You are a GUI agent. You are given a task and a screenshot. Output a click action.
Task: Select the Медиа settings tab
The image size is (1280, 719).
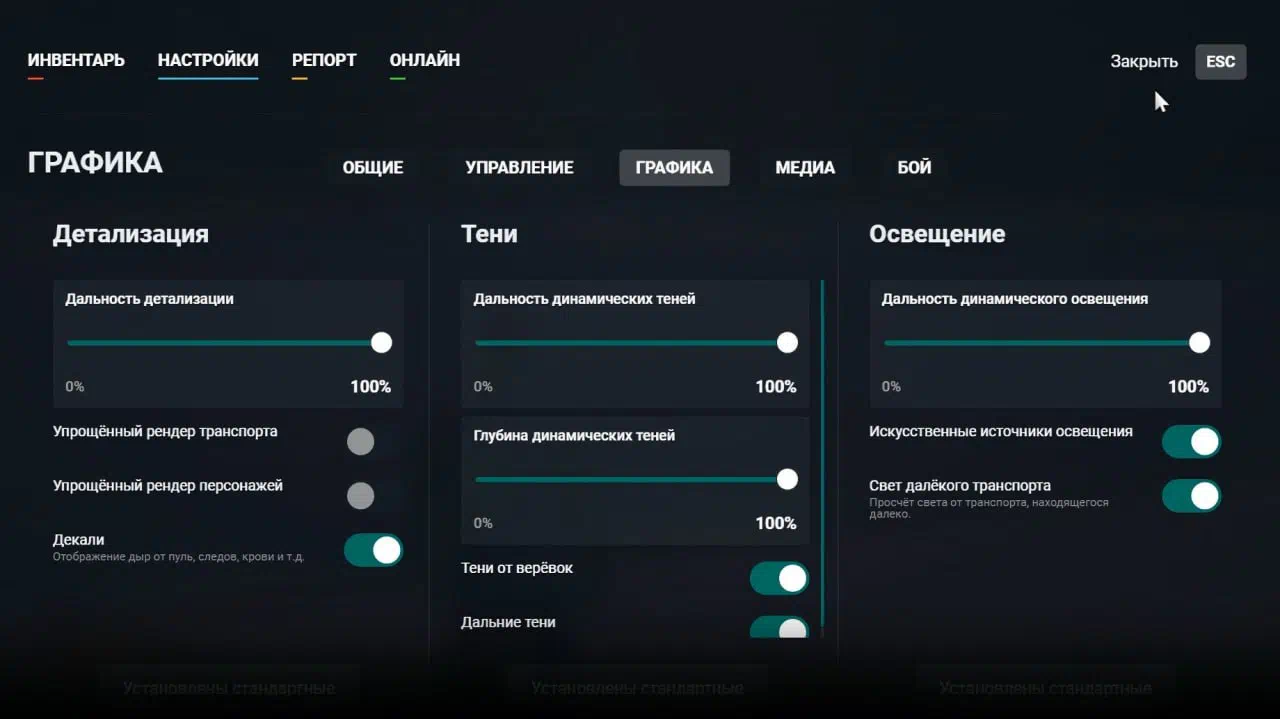(805, 168)
